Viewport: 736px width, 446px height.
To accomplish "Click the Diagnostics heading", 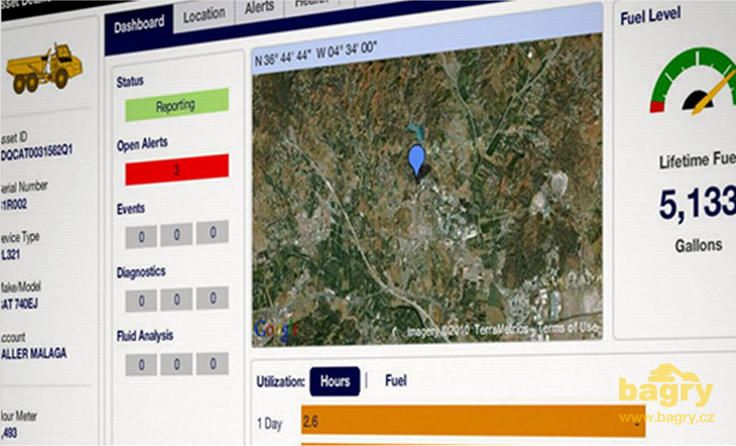I will tap(141, 272).
